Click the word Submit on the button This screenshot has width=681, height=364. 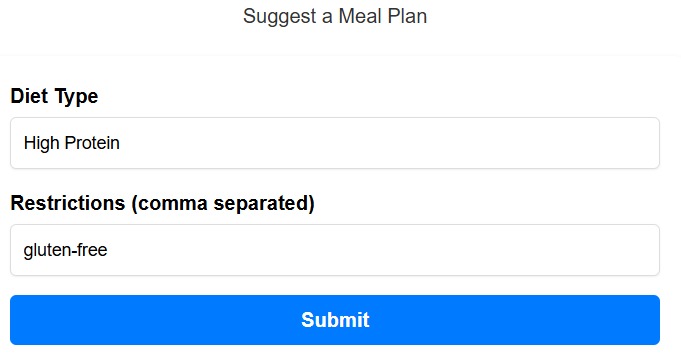(335, 320)
